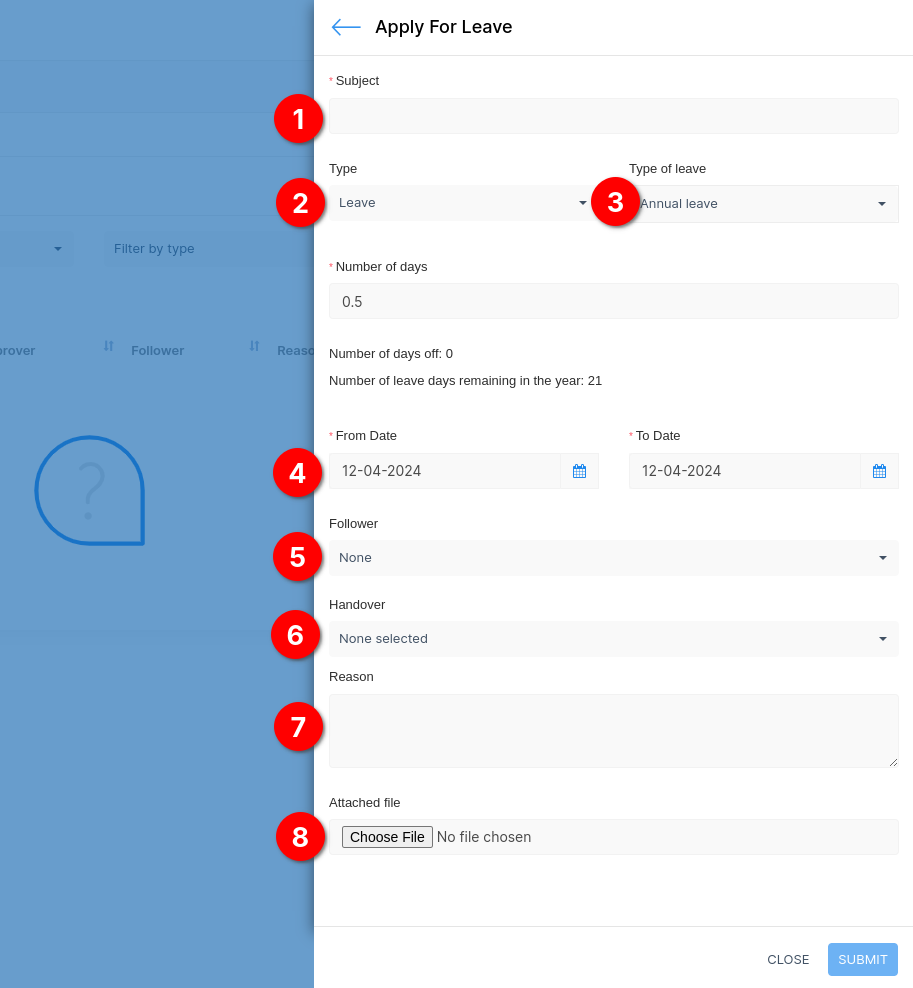Click the sort icon left of Follower header
Screen dimensions: 913x988
click(108, 346)
